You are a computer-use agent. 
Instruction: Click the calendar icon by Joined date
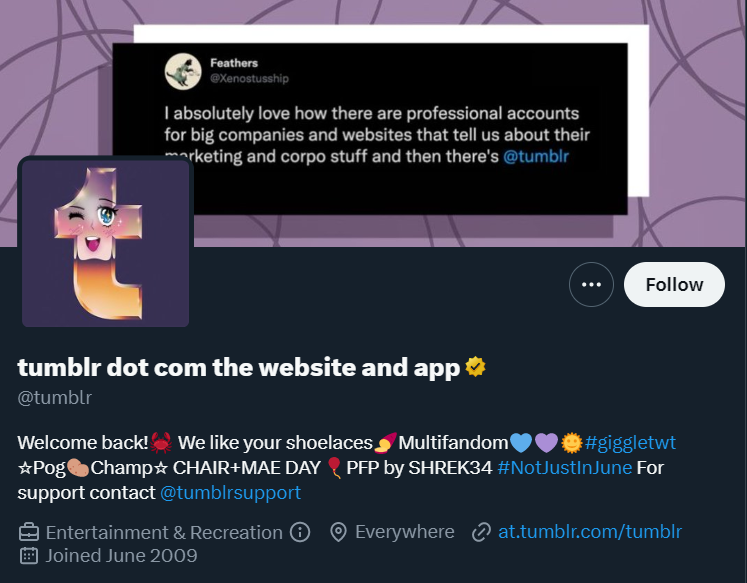coord(29,555)
